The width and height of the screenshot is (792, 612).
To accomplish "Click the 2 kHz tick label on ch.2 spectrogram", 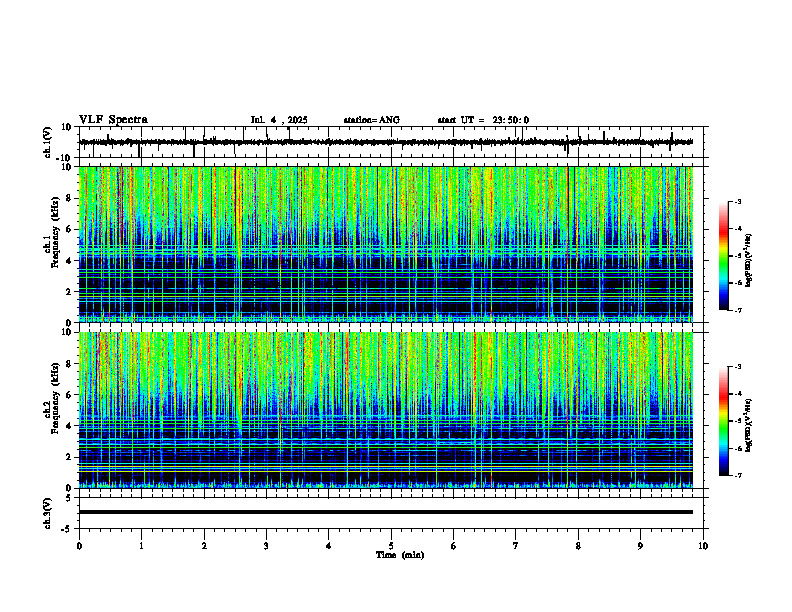I will tap(70, 457).
